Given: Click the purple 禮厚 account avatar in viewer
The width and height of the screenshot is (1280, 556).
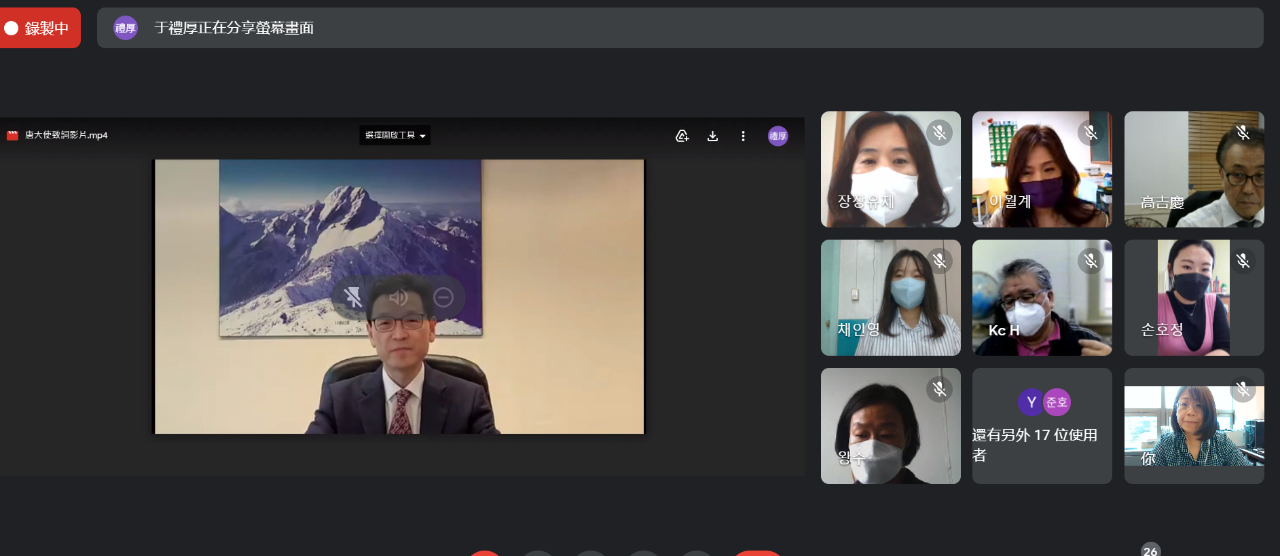Looking at the screenshot, I should coord(778,136).
